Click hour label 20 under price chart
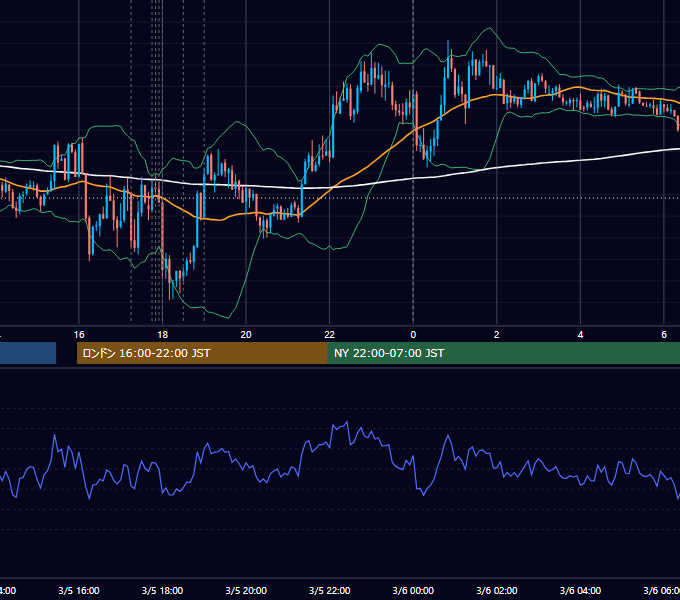 click(246, 335)
